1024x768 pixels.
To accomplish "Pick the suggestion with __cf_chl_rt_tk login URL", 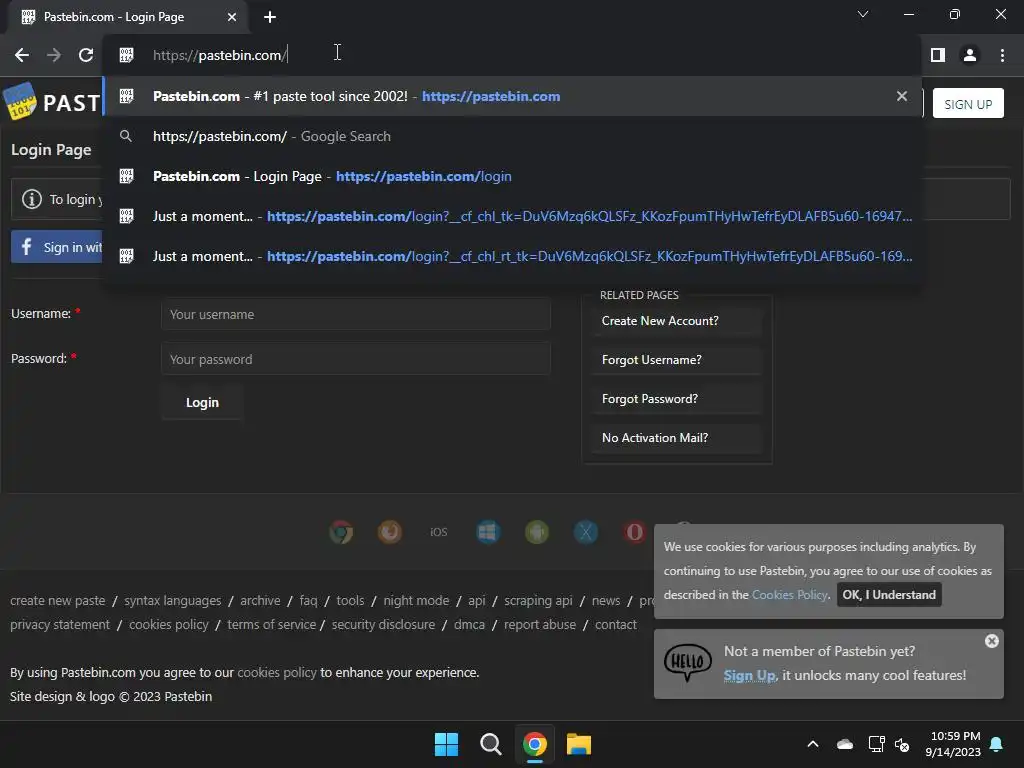I will pyautogui.click(x=512, y=256).
